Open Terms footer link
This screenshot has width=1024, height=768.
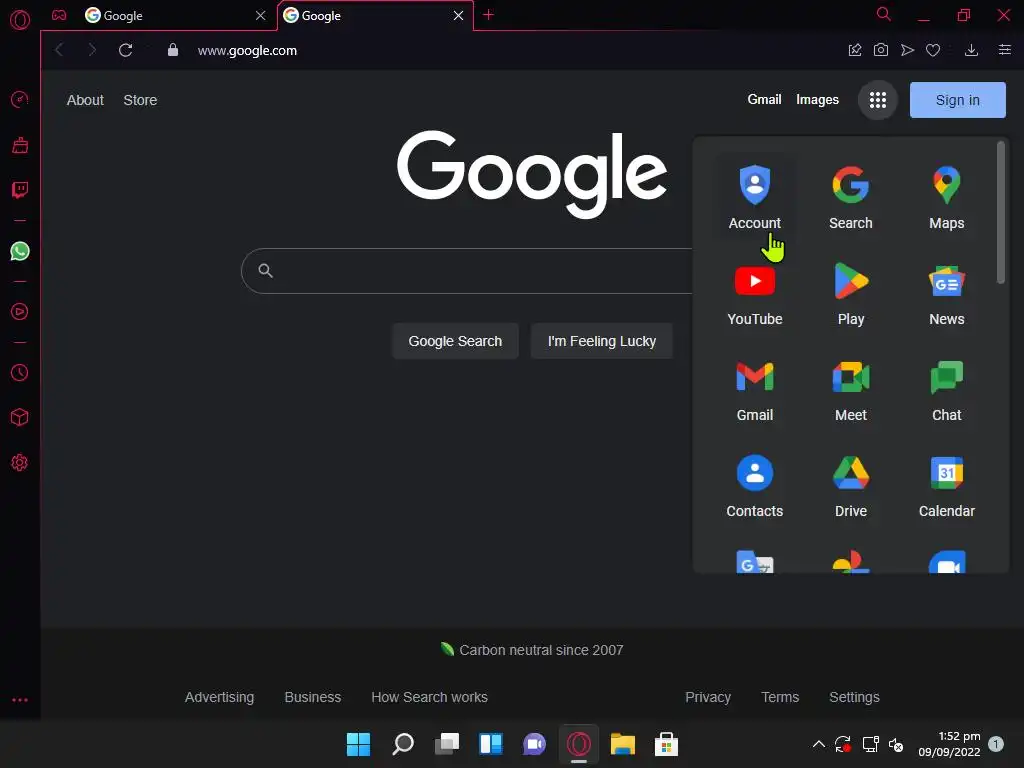(x=780, y=697)
